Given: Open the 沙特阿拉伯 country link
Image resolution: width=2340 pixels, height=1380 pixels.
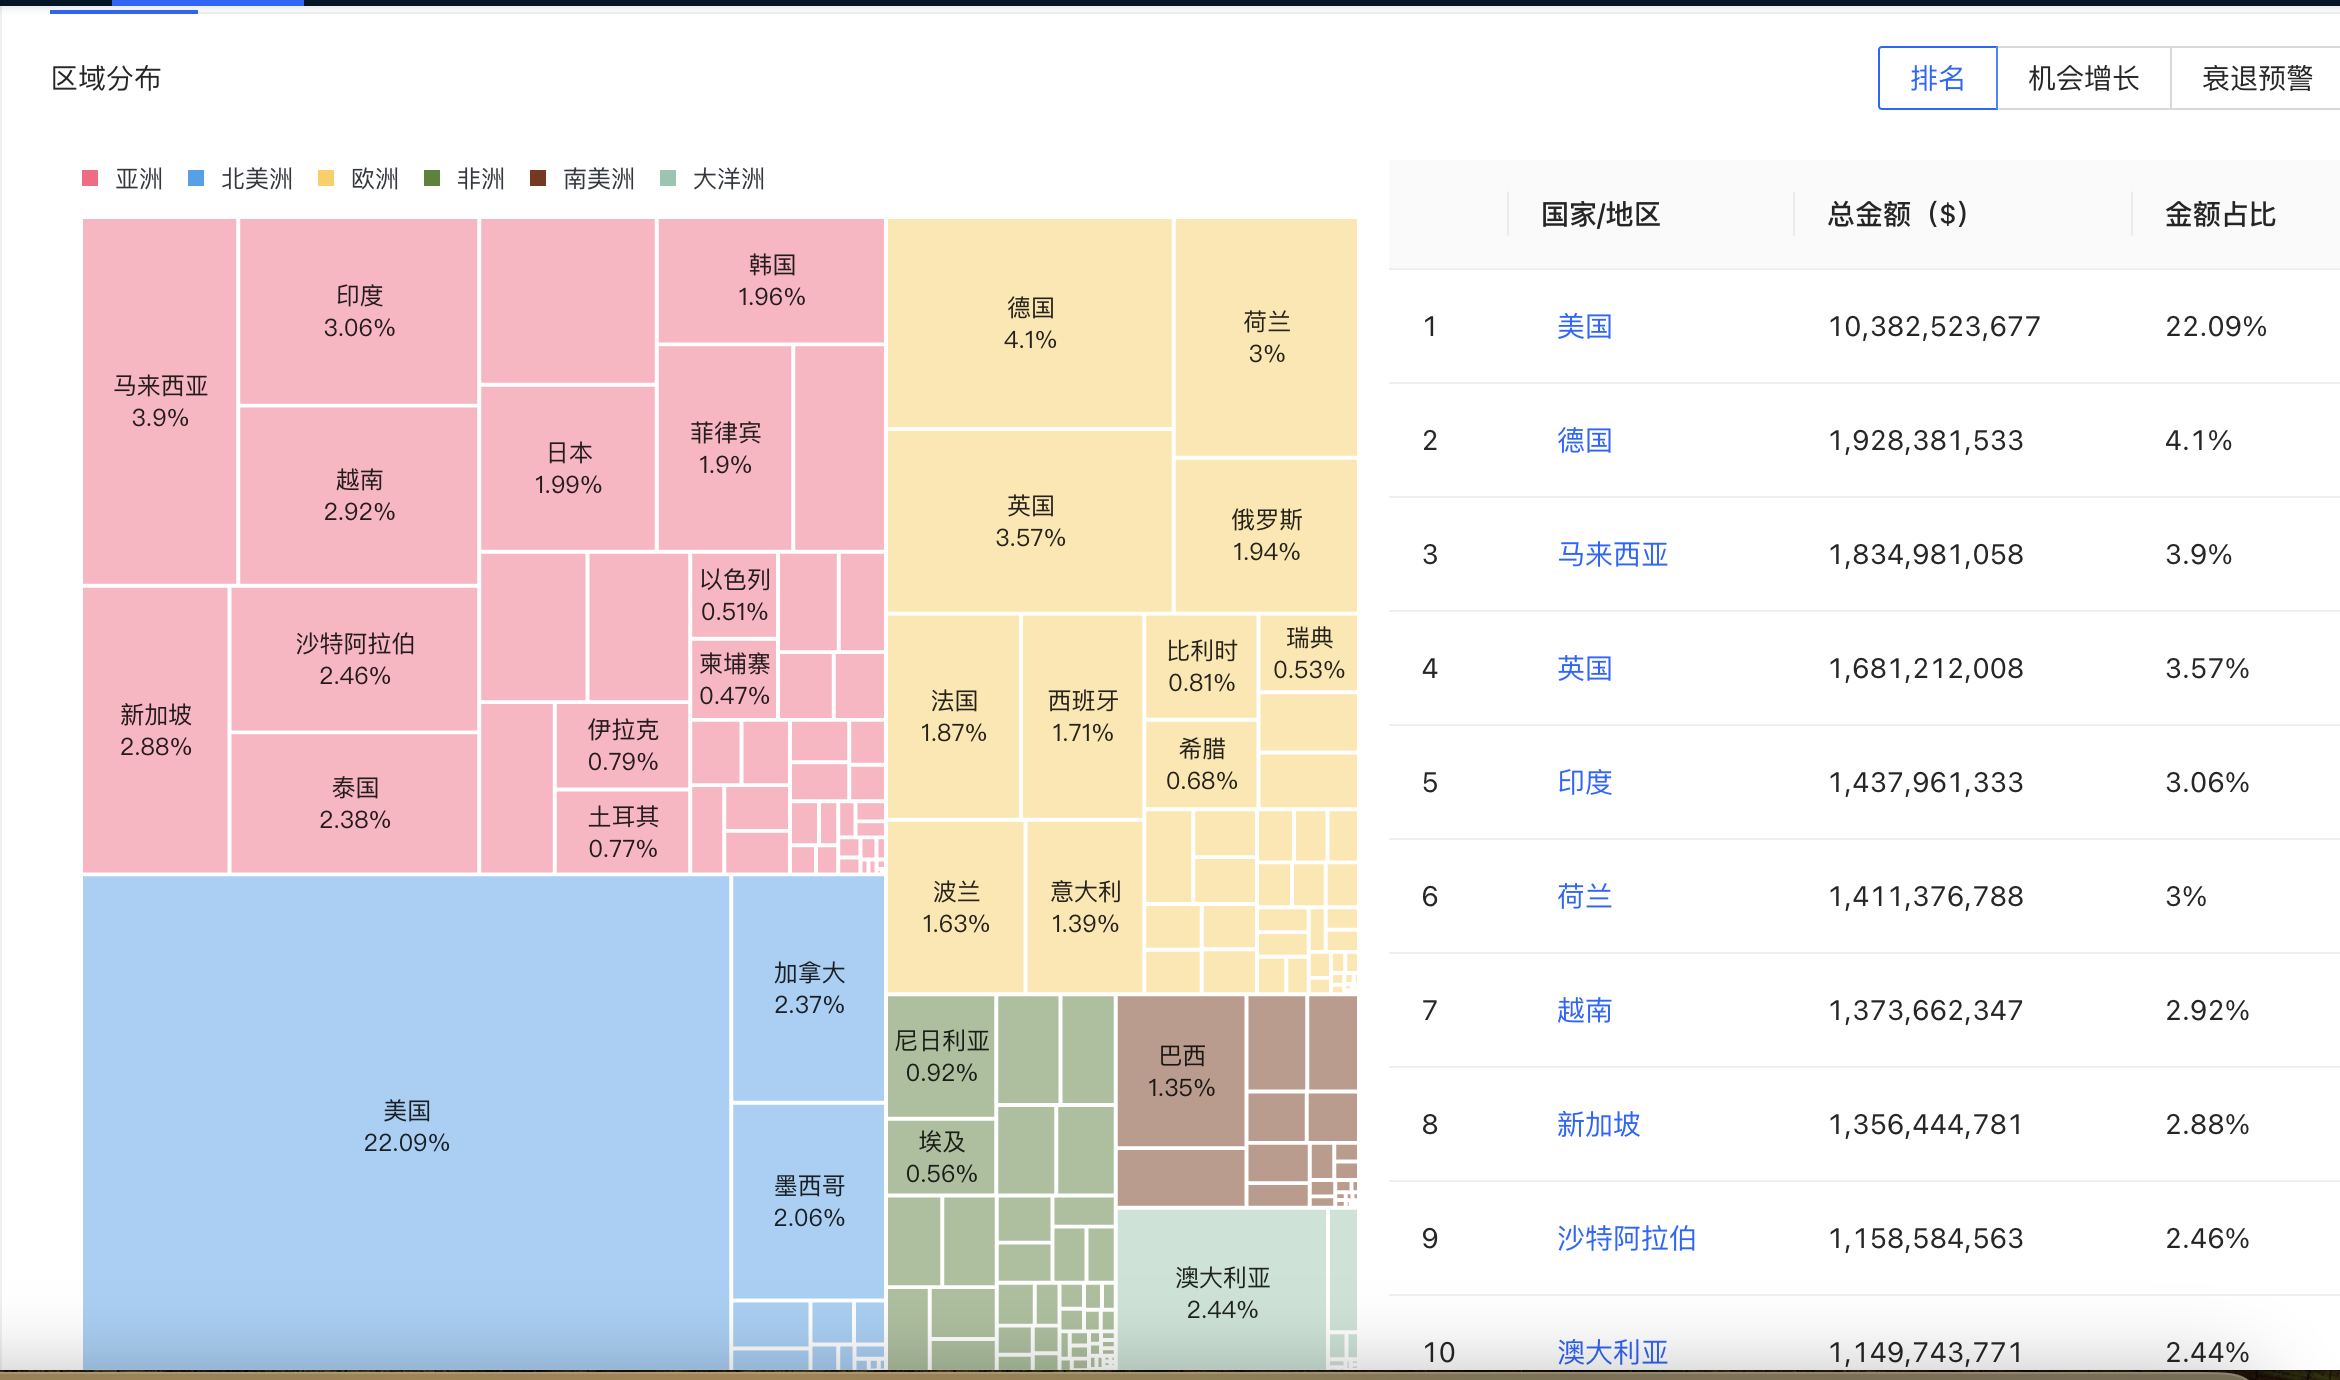Looking at the screenshot, I should (x=1626, y=1238).
